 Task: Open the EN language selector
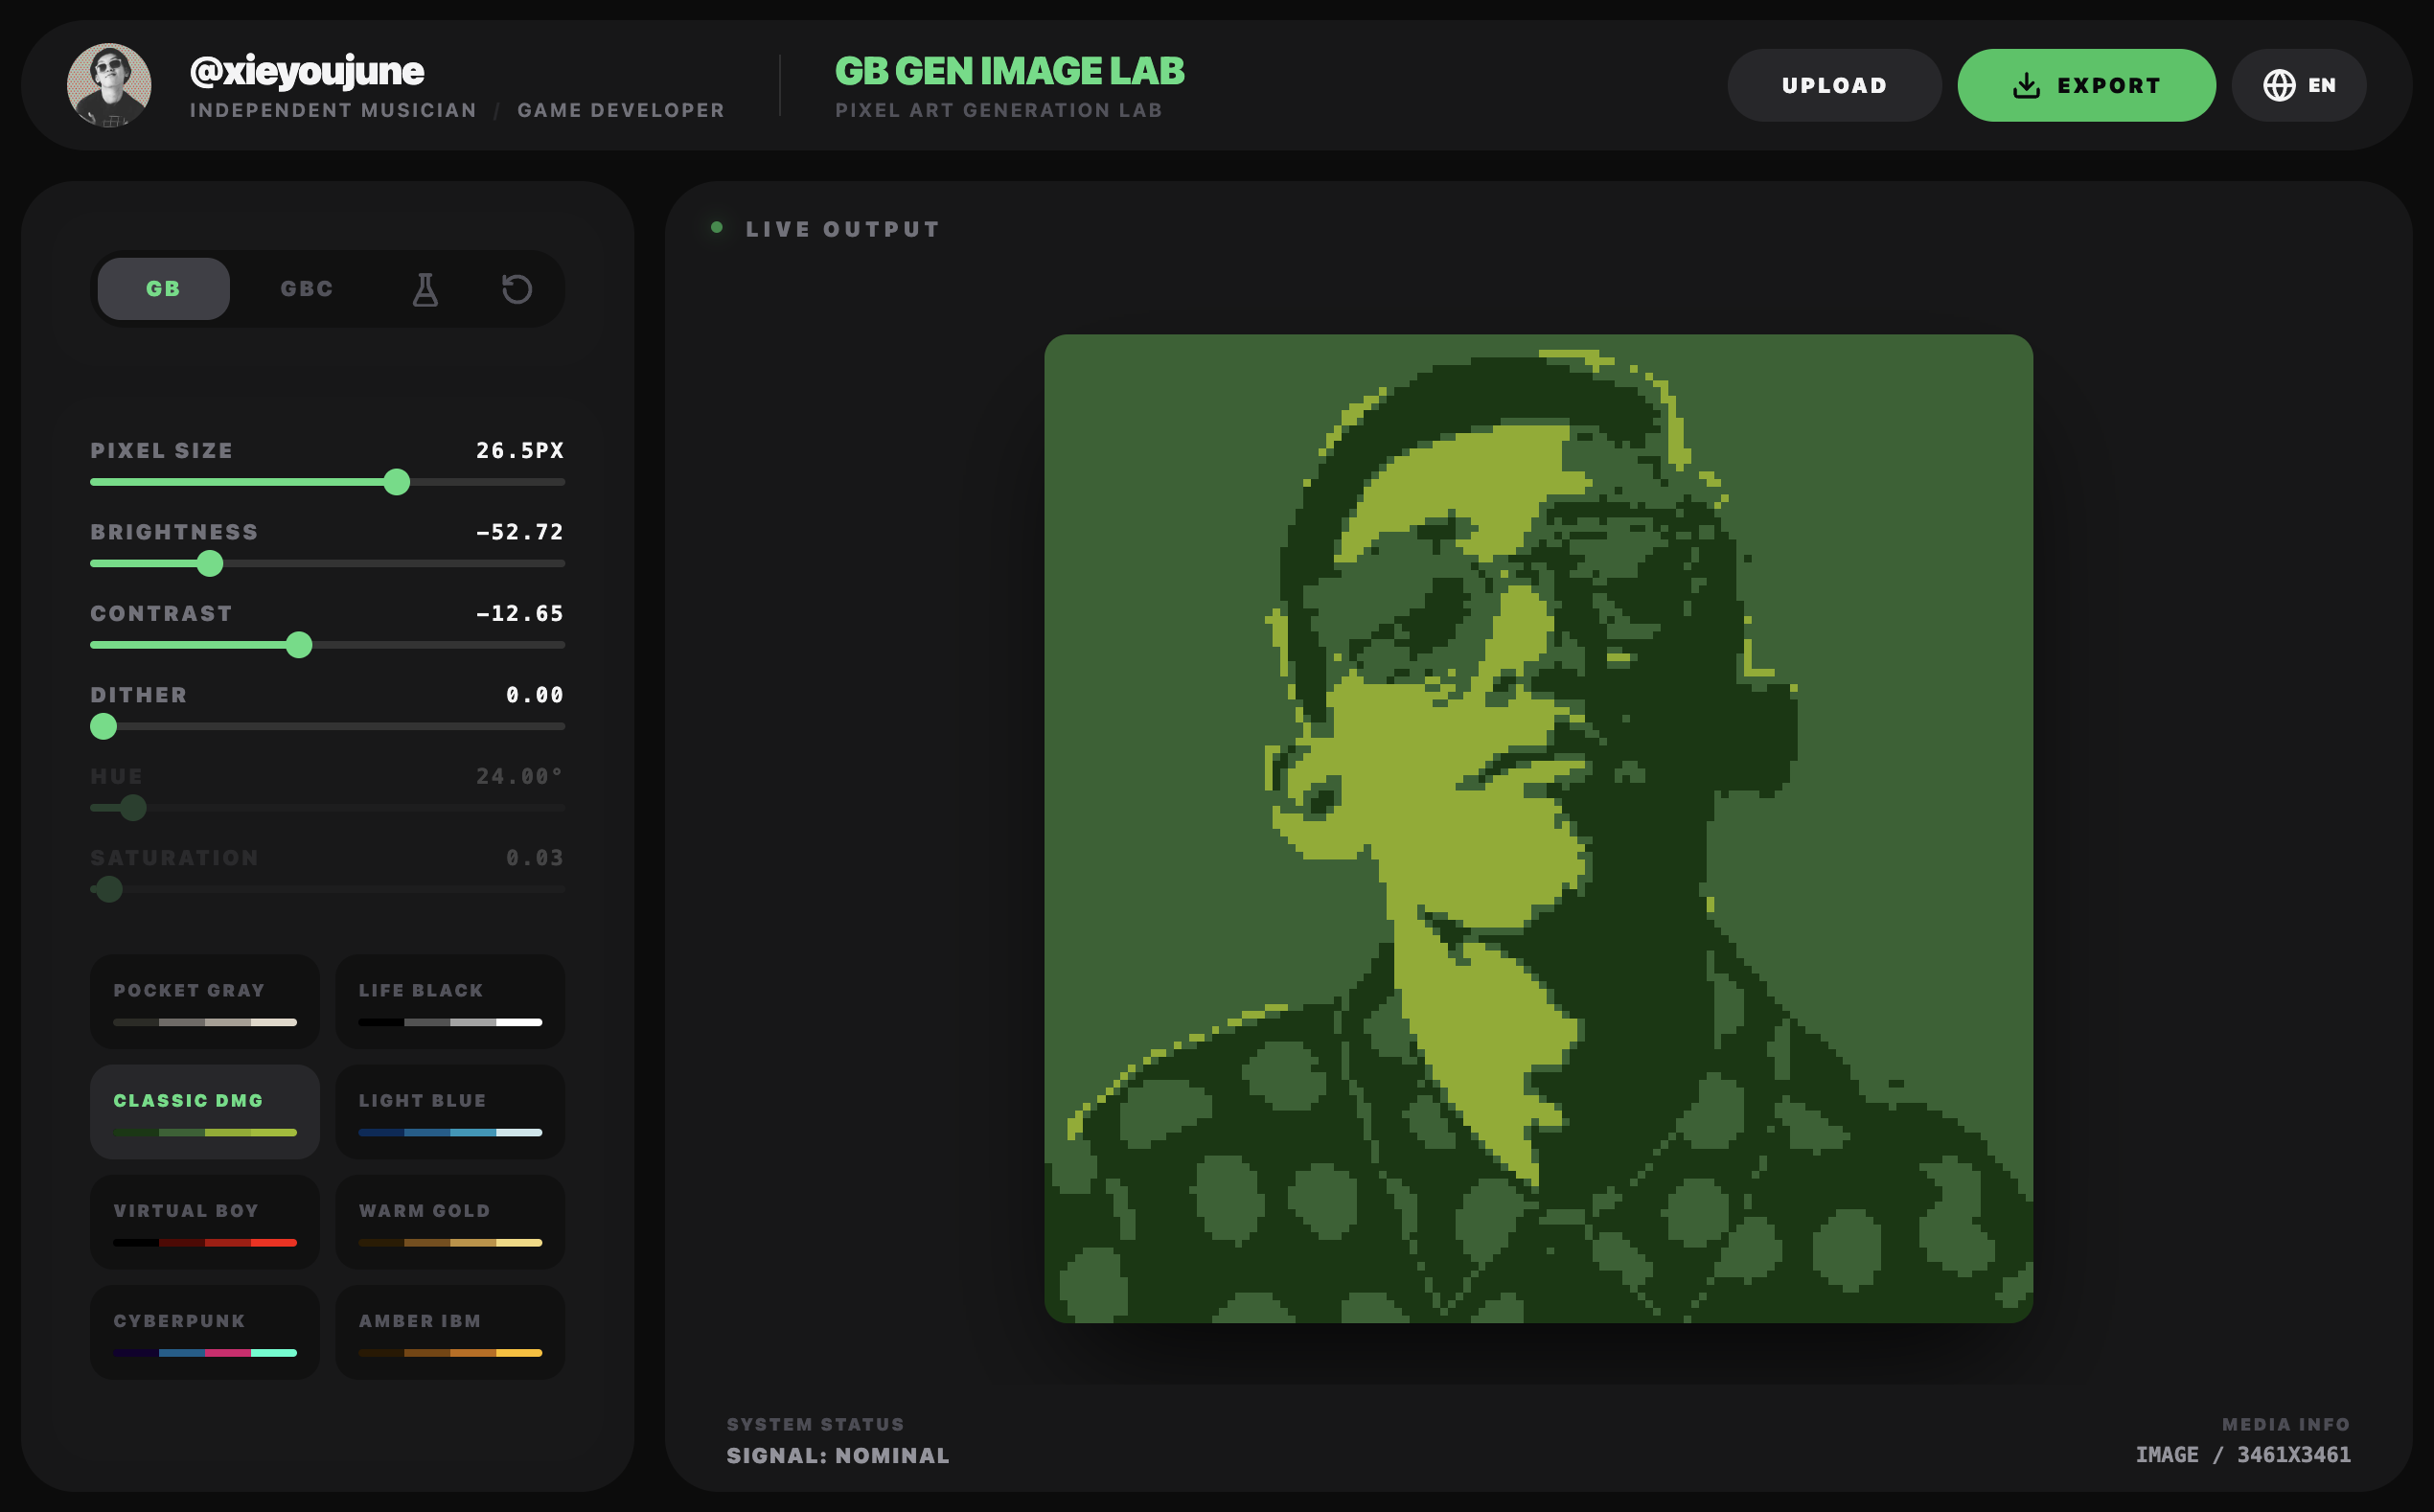pos(2298,86)
